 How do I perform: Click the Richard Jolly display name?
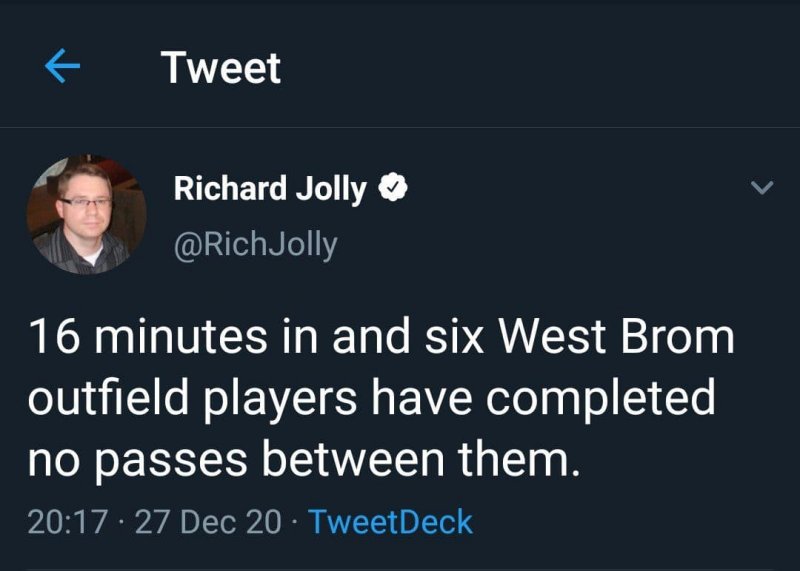click(x=270, y=188)
